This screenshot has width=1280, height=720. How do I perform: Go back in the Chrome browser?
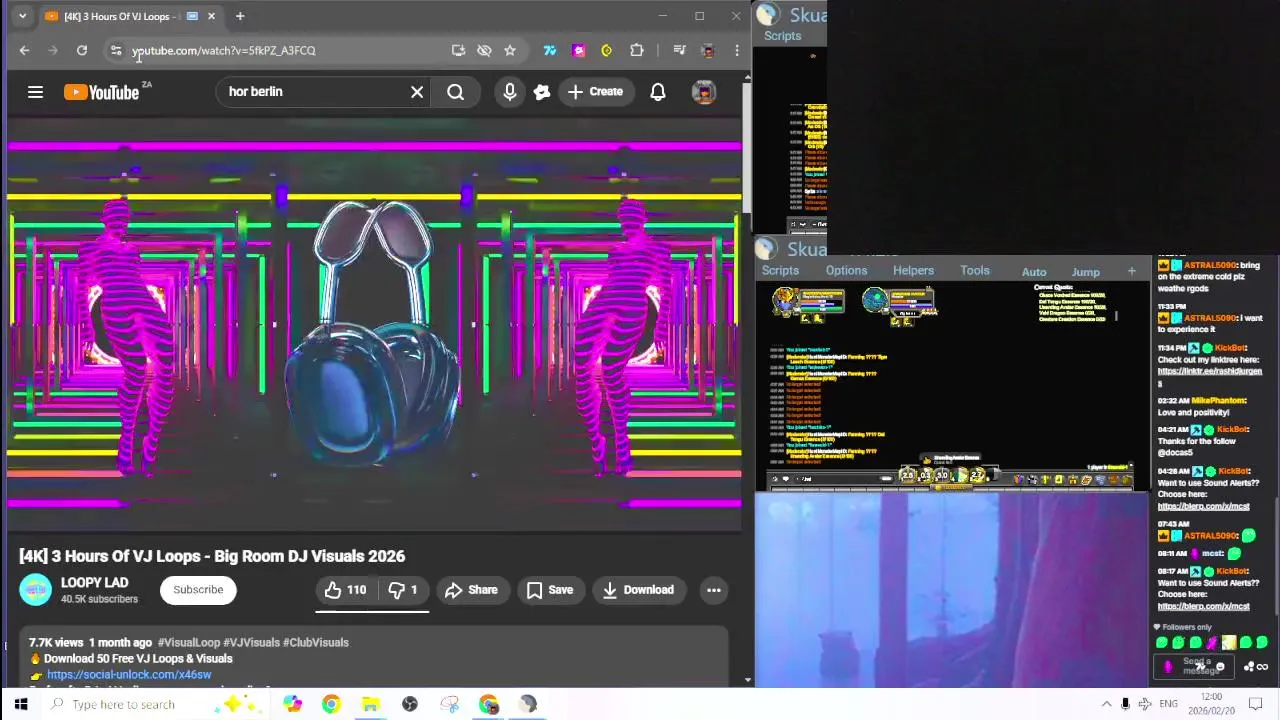click(x=24, y=50)
